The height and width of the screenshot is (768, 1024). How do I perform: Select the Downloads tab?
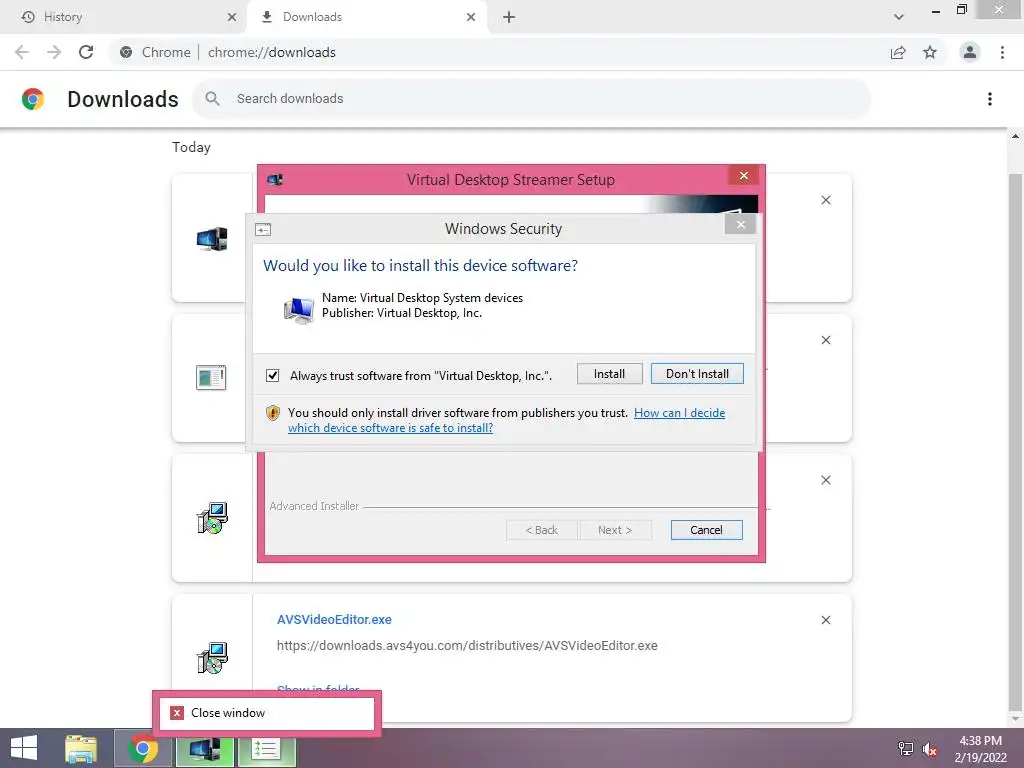coord(366,17)
